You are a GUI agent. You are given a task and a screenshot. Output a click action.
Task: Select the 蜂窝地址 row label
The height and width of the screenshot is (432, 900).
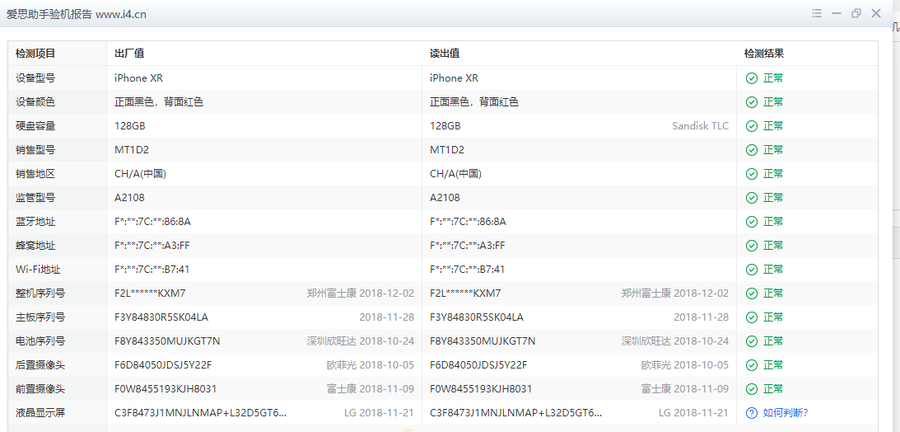point(36,246)
